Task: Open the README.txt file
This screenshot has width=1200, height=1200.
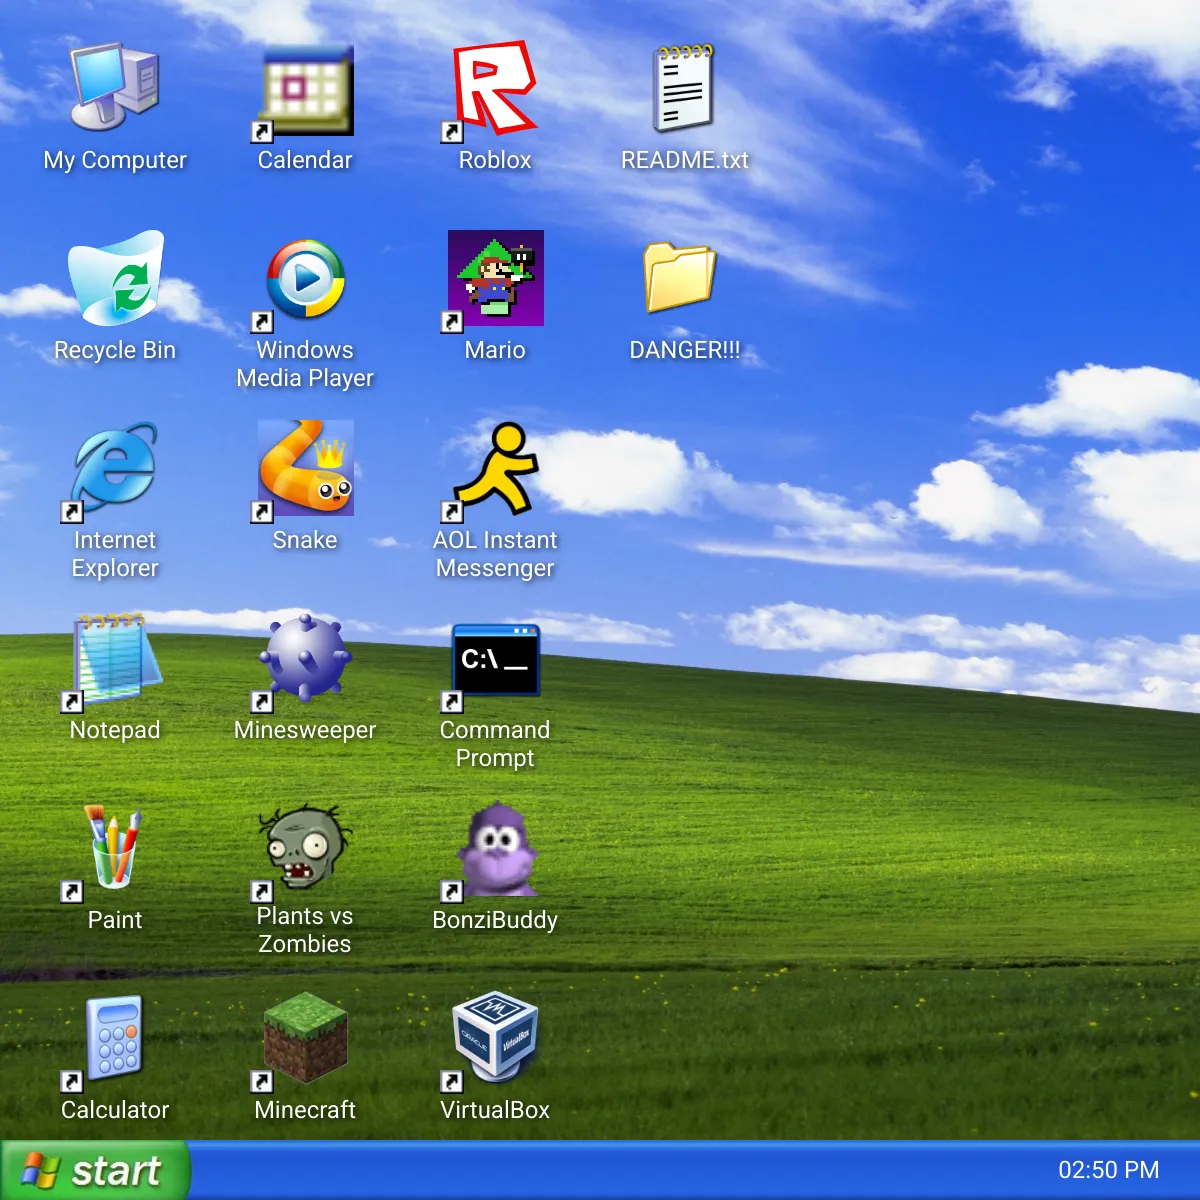Action: tap(684, 90)
